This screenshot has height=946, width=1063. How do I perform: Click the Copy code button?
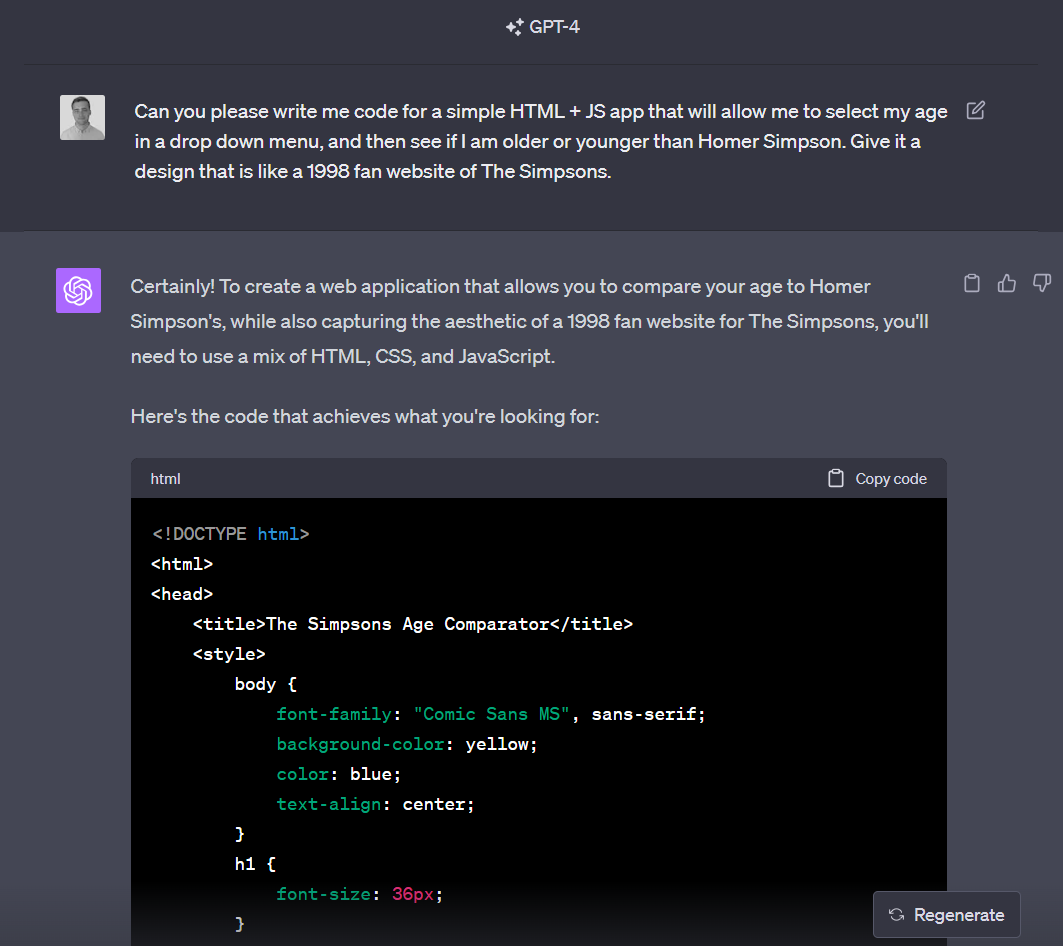(x=877, y=479)
